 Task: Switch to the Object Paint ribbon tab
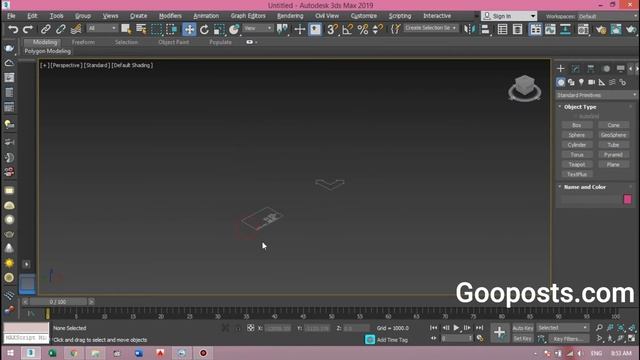pos(173,42)
